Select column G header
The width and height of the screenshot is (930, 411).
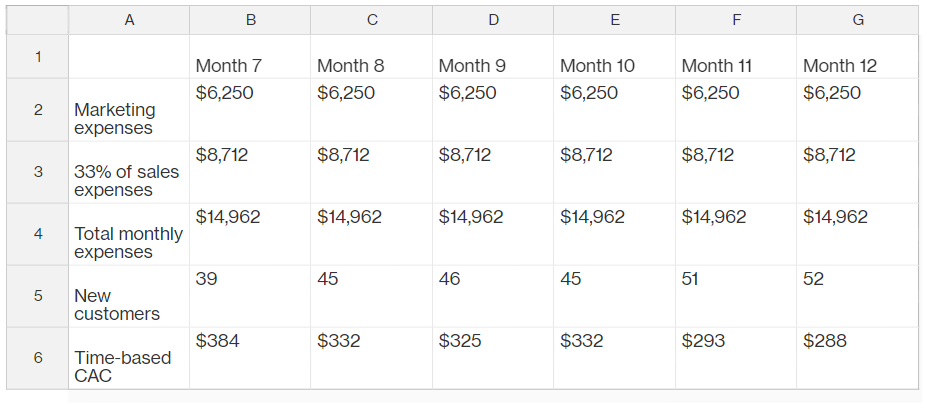click(x=858, y=20)
